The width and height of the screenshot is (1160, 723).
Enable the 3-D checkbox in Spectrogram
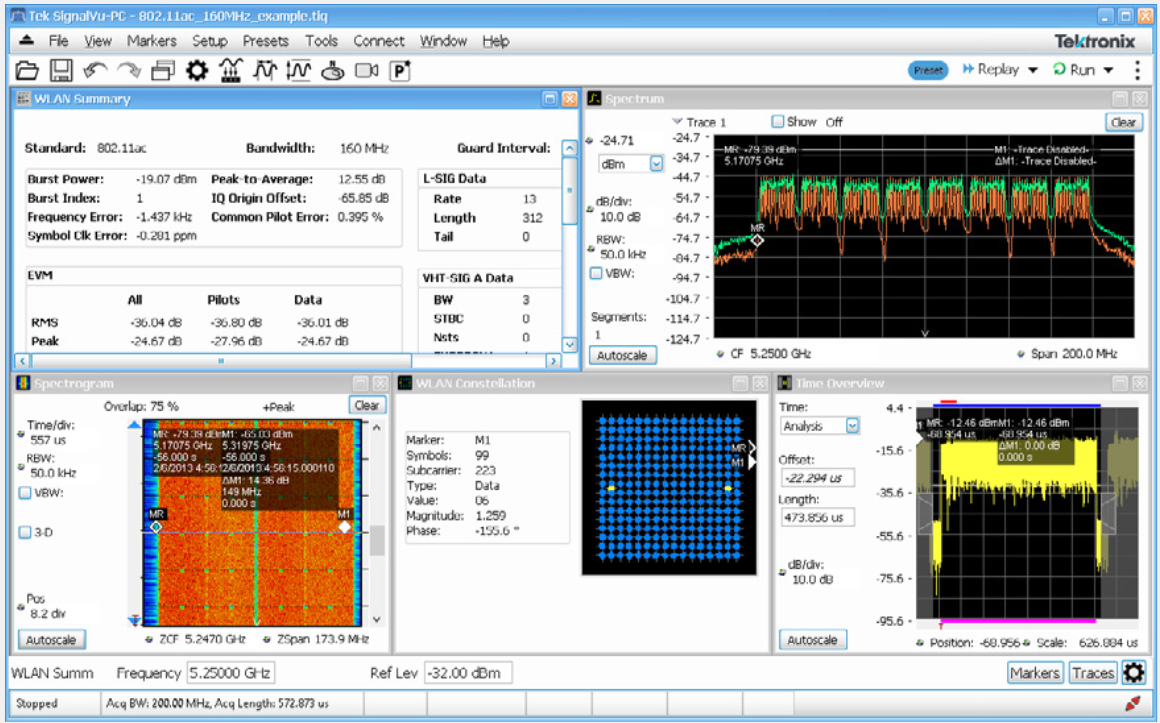pyautogui.click(x=25, y=532)
